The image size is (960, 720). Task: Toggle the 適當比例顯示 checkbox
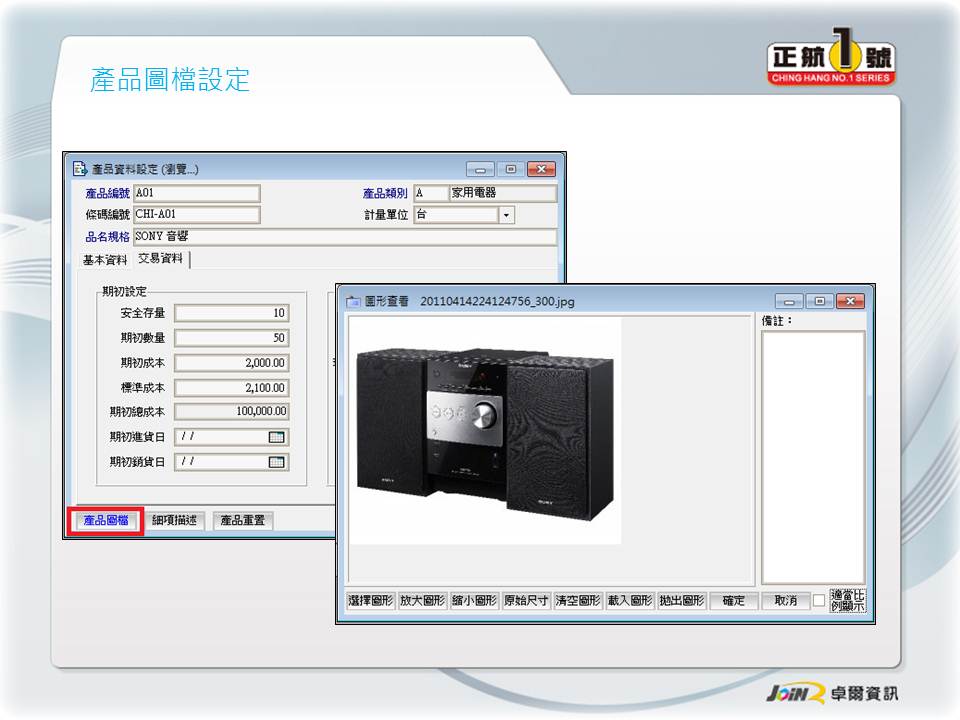point(819,600)
